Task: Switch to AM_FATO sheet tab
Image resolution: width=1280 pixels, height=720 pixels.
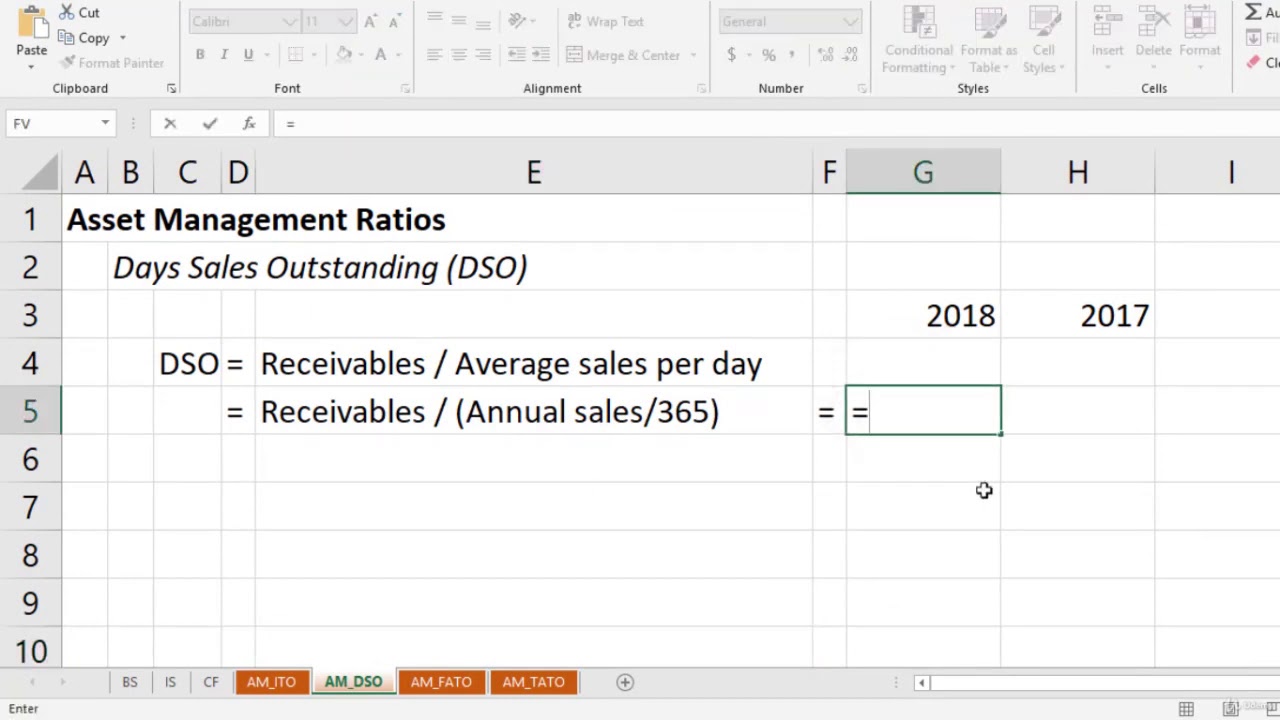Action: click(x=441, y=682)
